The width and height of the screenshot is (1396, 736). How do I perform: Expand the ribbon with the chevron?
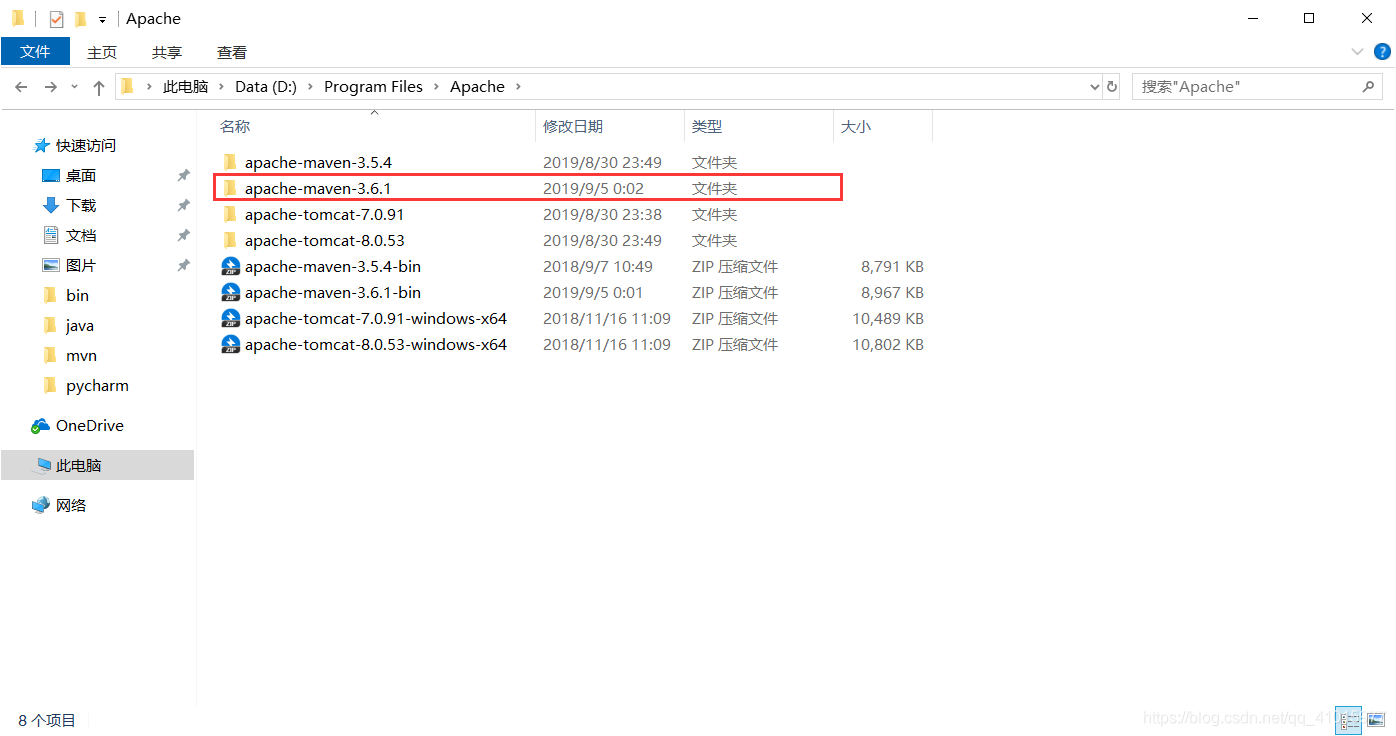pos(1357,52)
